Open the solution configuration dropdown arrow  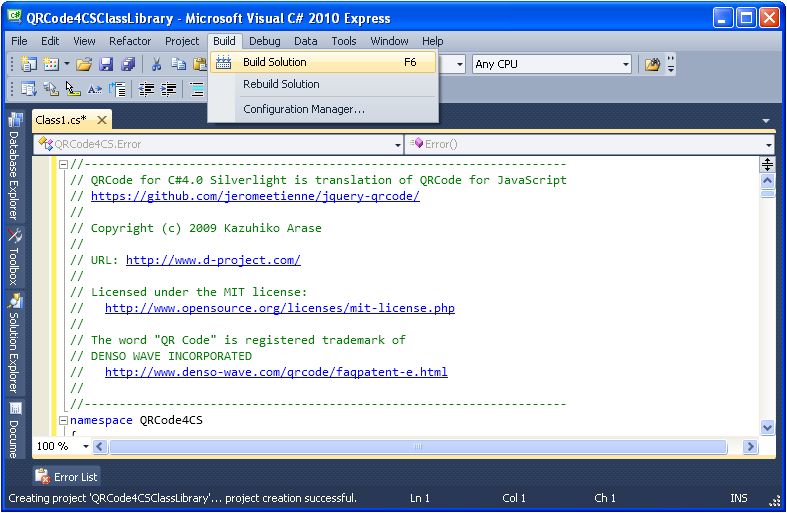(x=459, y=64)
